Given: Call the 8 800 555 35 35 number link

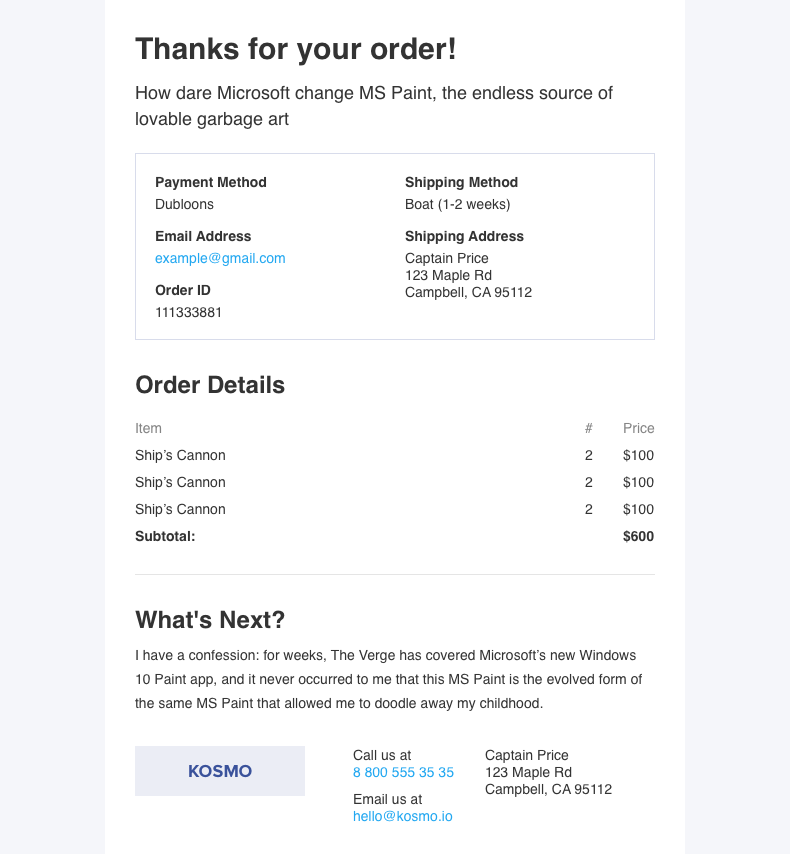Looking at the screenshot, I should coord(403,772).
